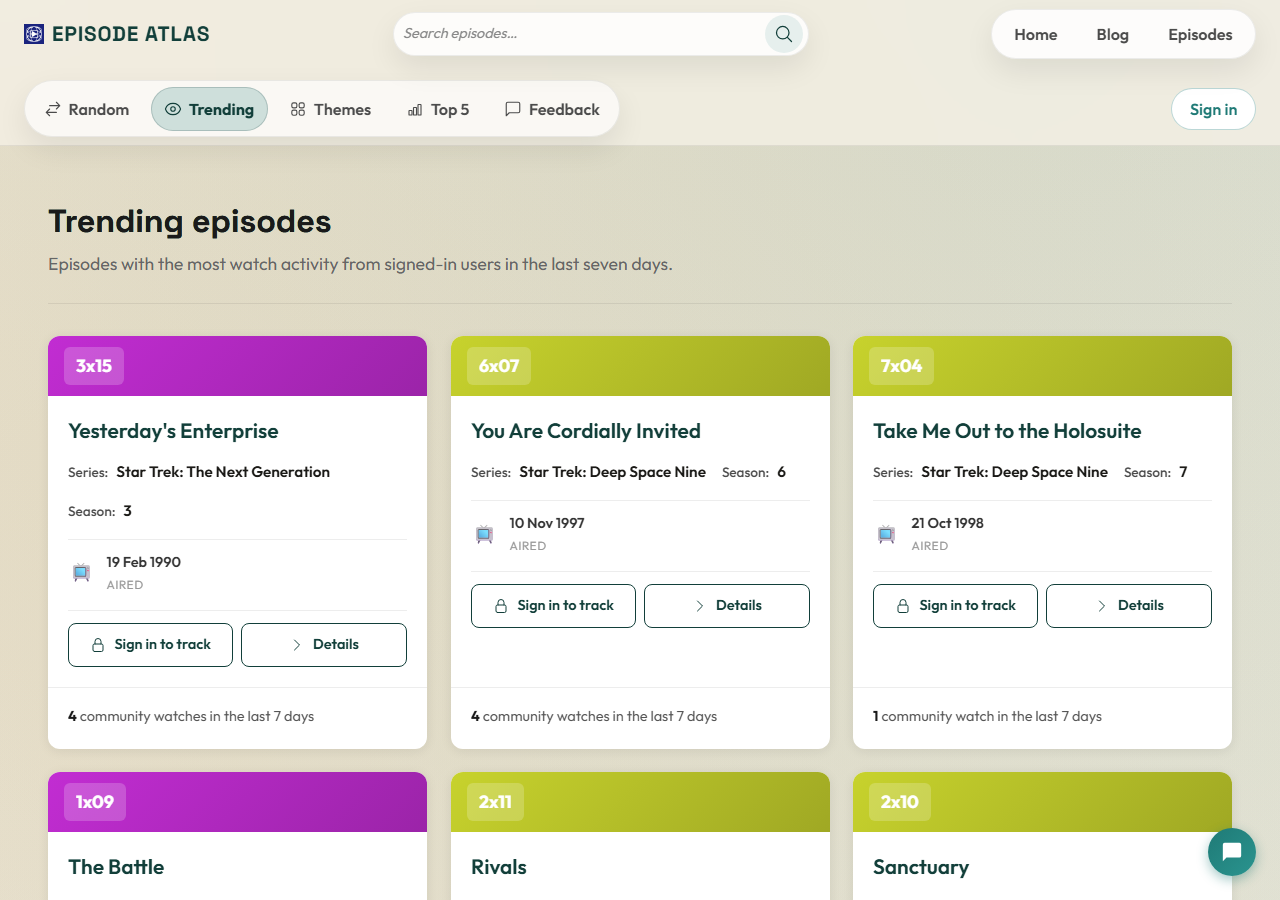The width and height of the screenshot is (1280, 900).
Task: Click the bar chart icon beside Top 5
Action: click(415, 110)
